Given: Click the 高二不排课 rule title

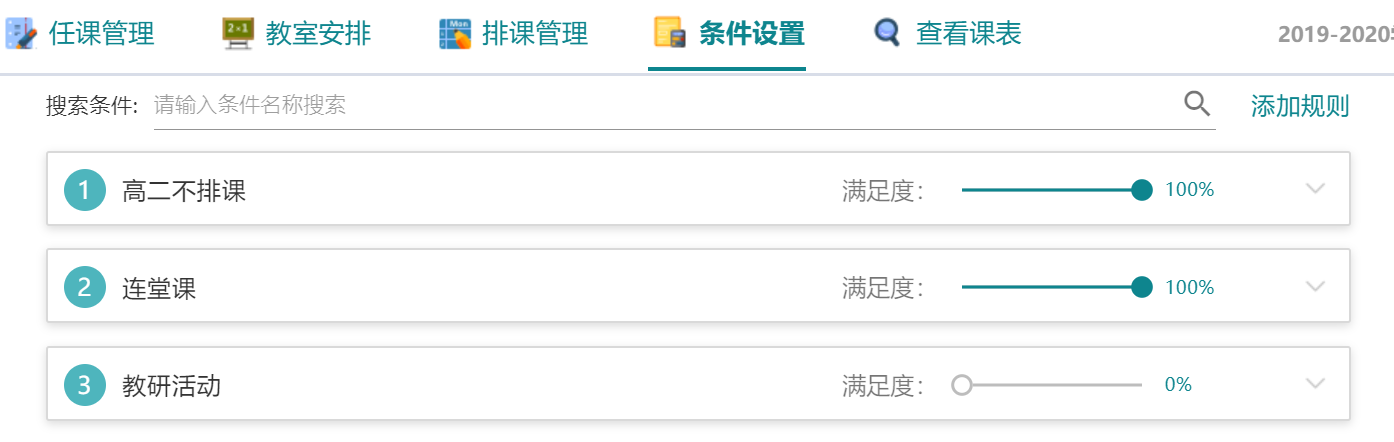Looking at the screenshot, I should click(184, 190).
